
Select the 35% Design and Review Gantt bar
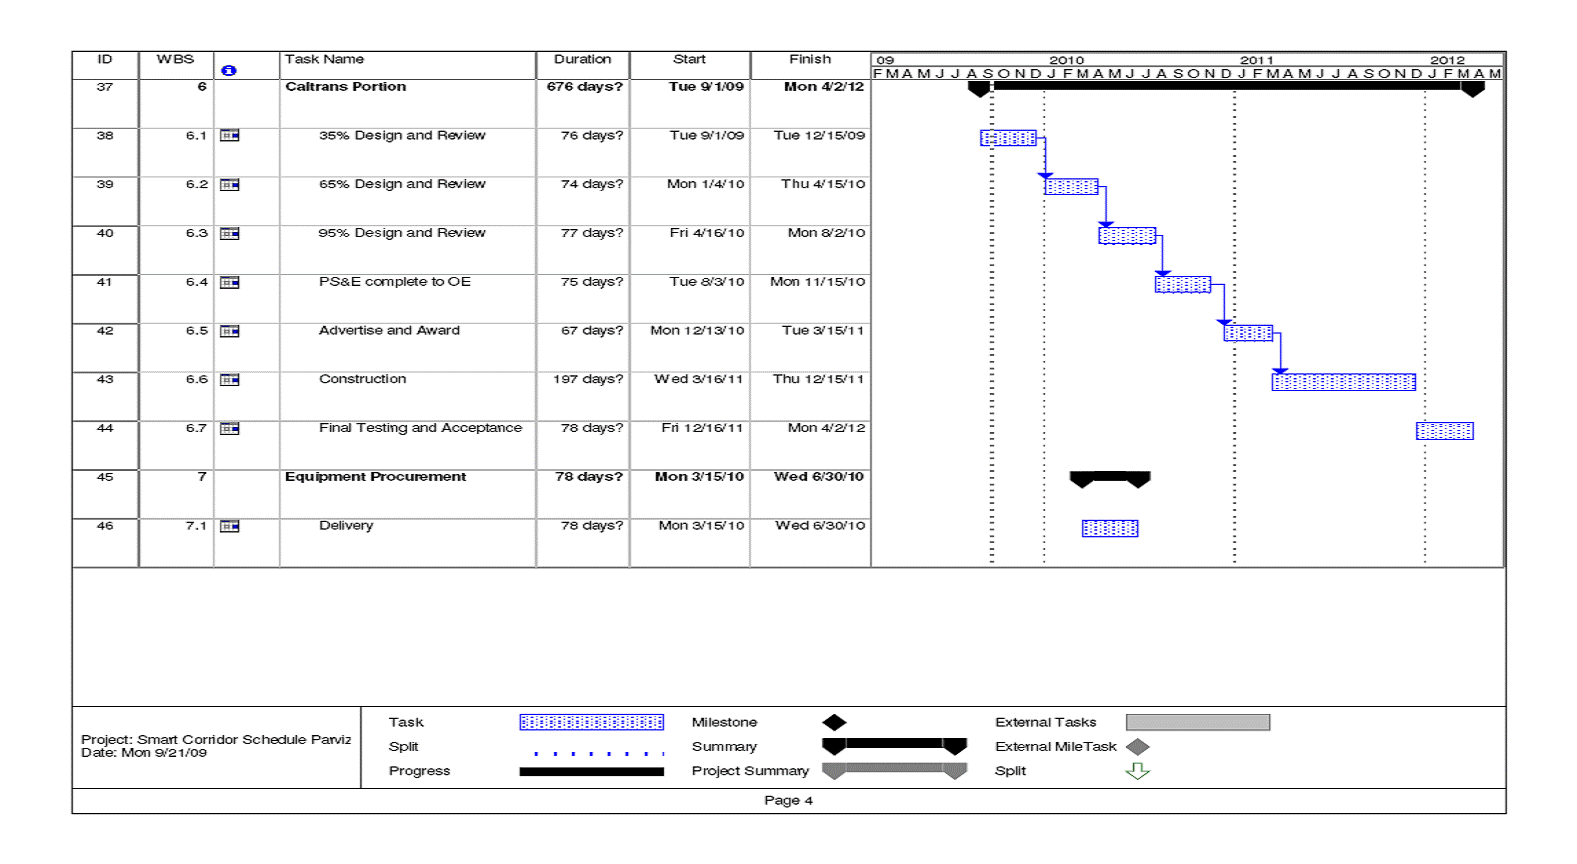(x=1008, y=138)
